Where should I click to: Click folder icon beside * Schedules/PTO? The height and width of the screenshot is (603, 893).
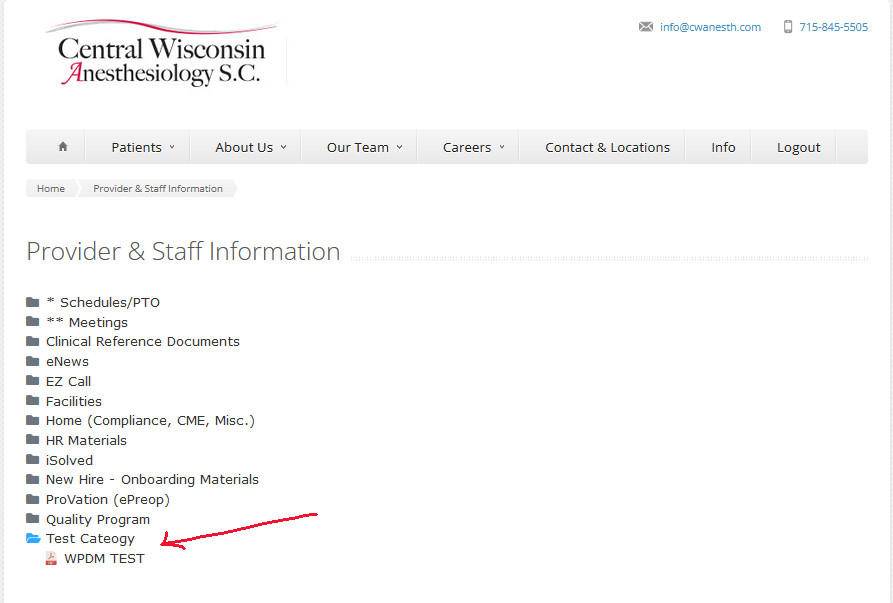click(32, 302)
